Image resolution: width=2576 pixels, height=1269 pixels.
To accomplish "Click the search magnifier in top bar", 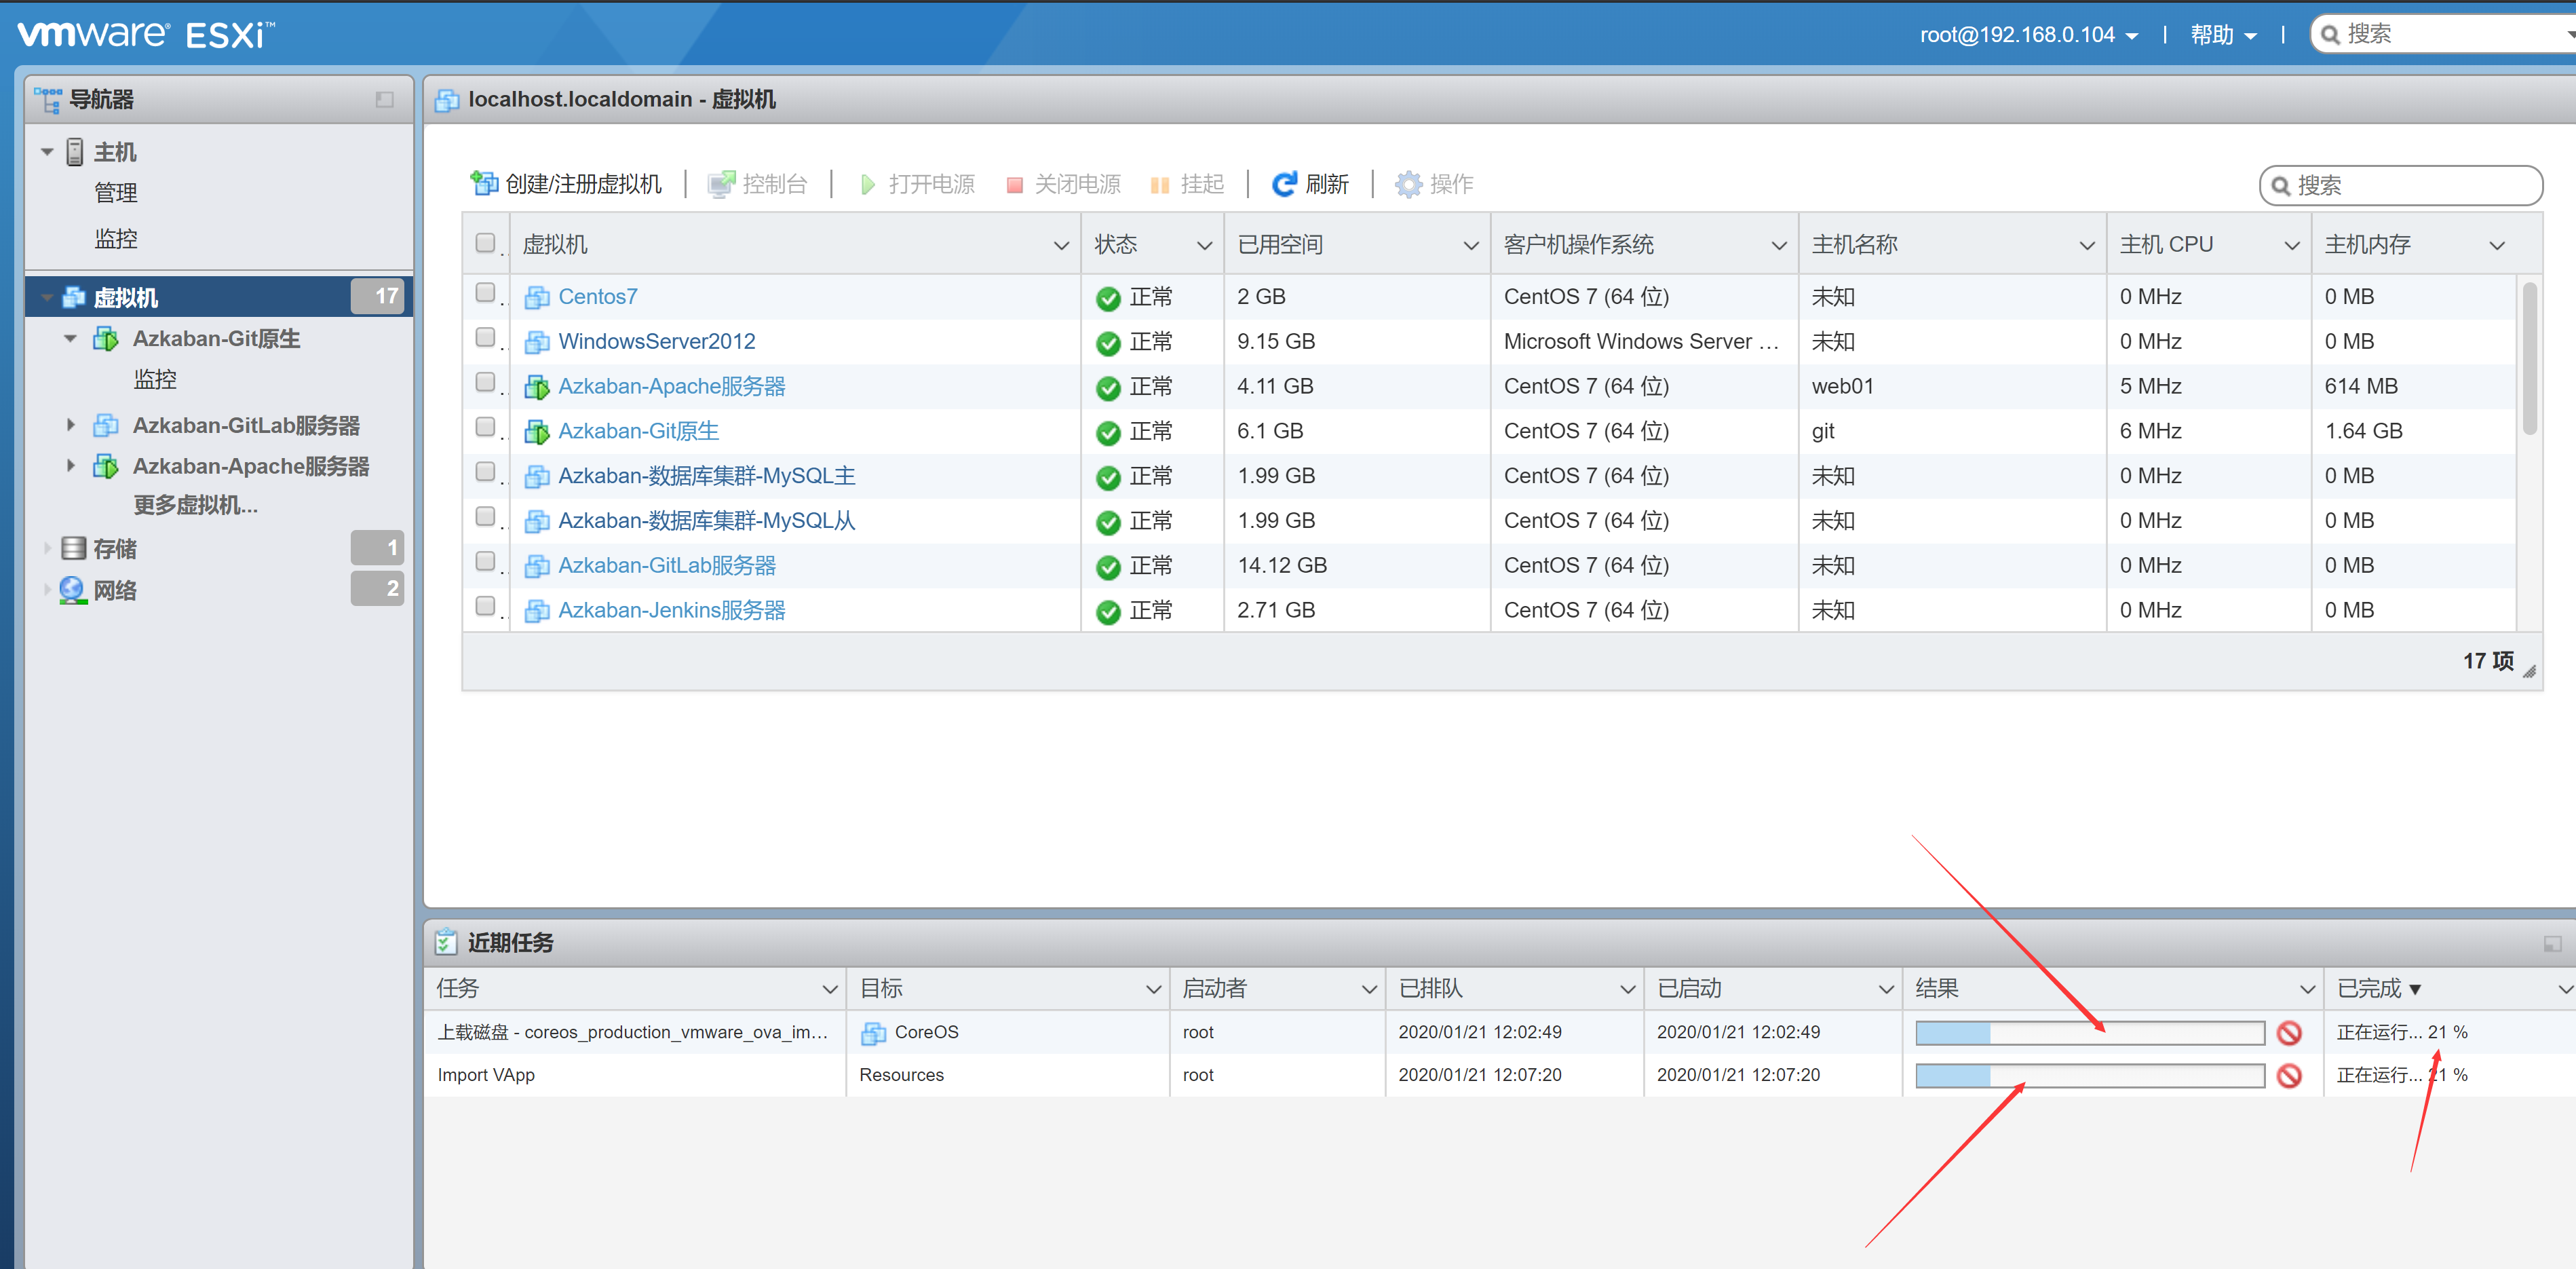I will tap(2330, 35).
